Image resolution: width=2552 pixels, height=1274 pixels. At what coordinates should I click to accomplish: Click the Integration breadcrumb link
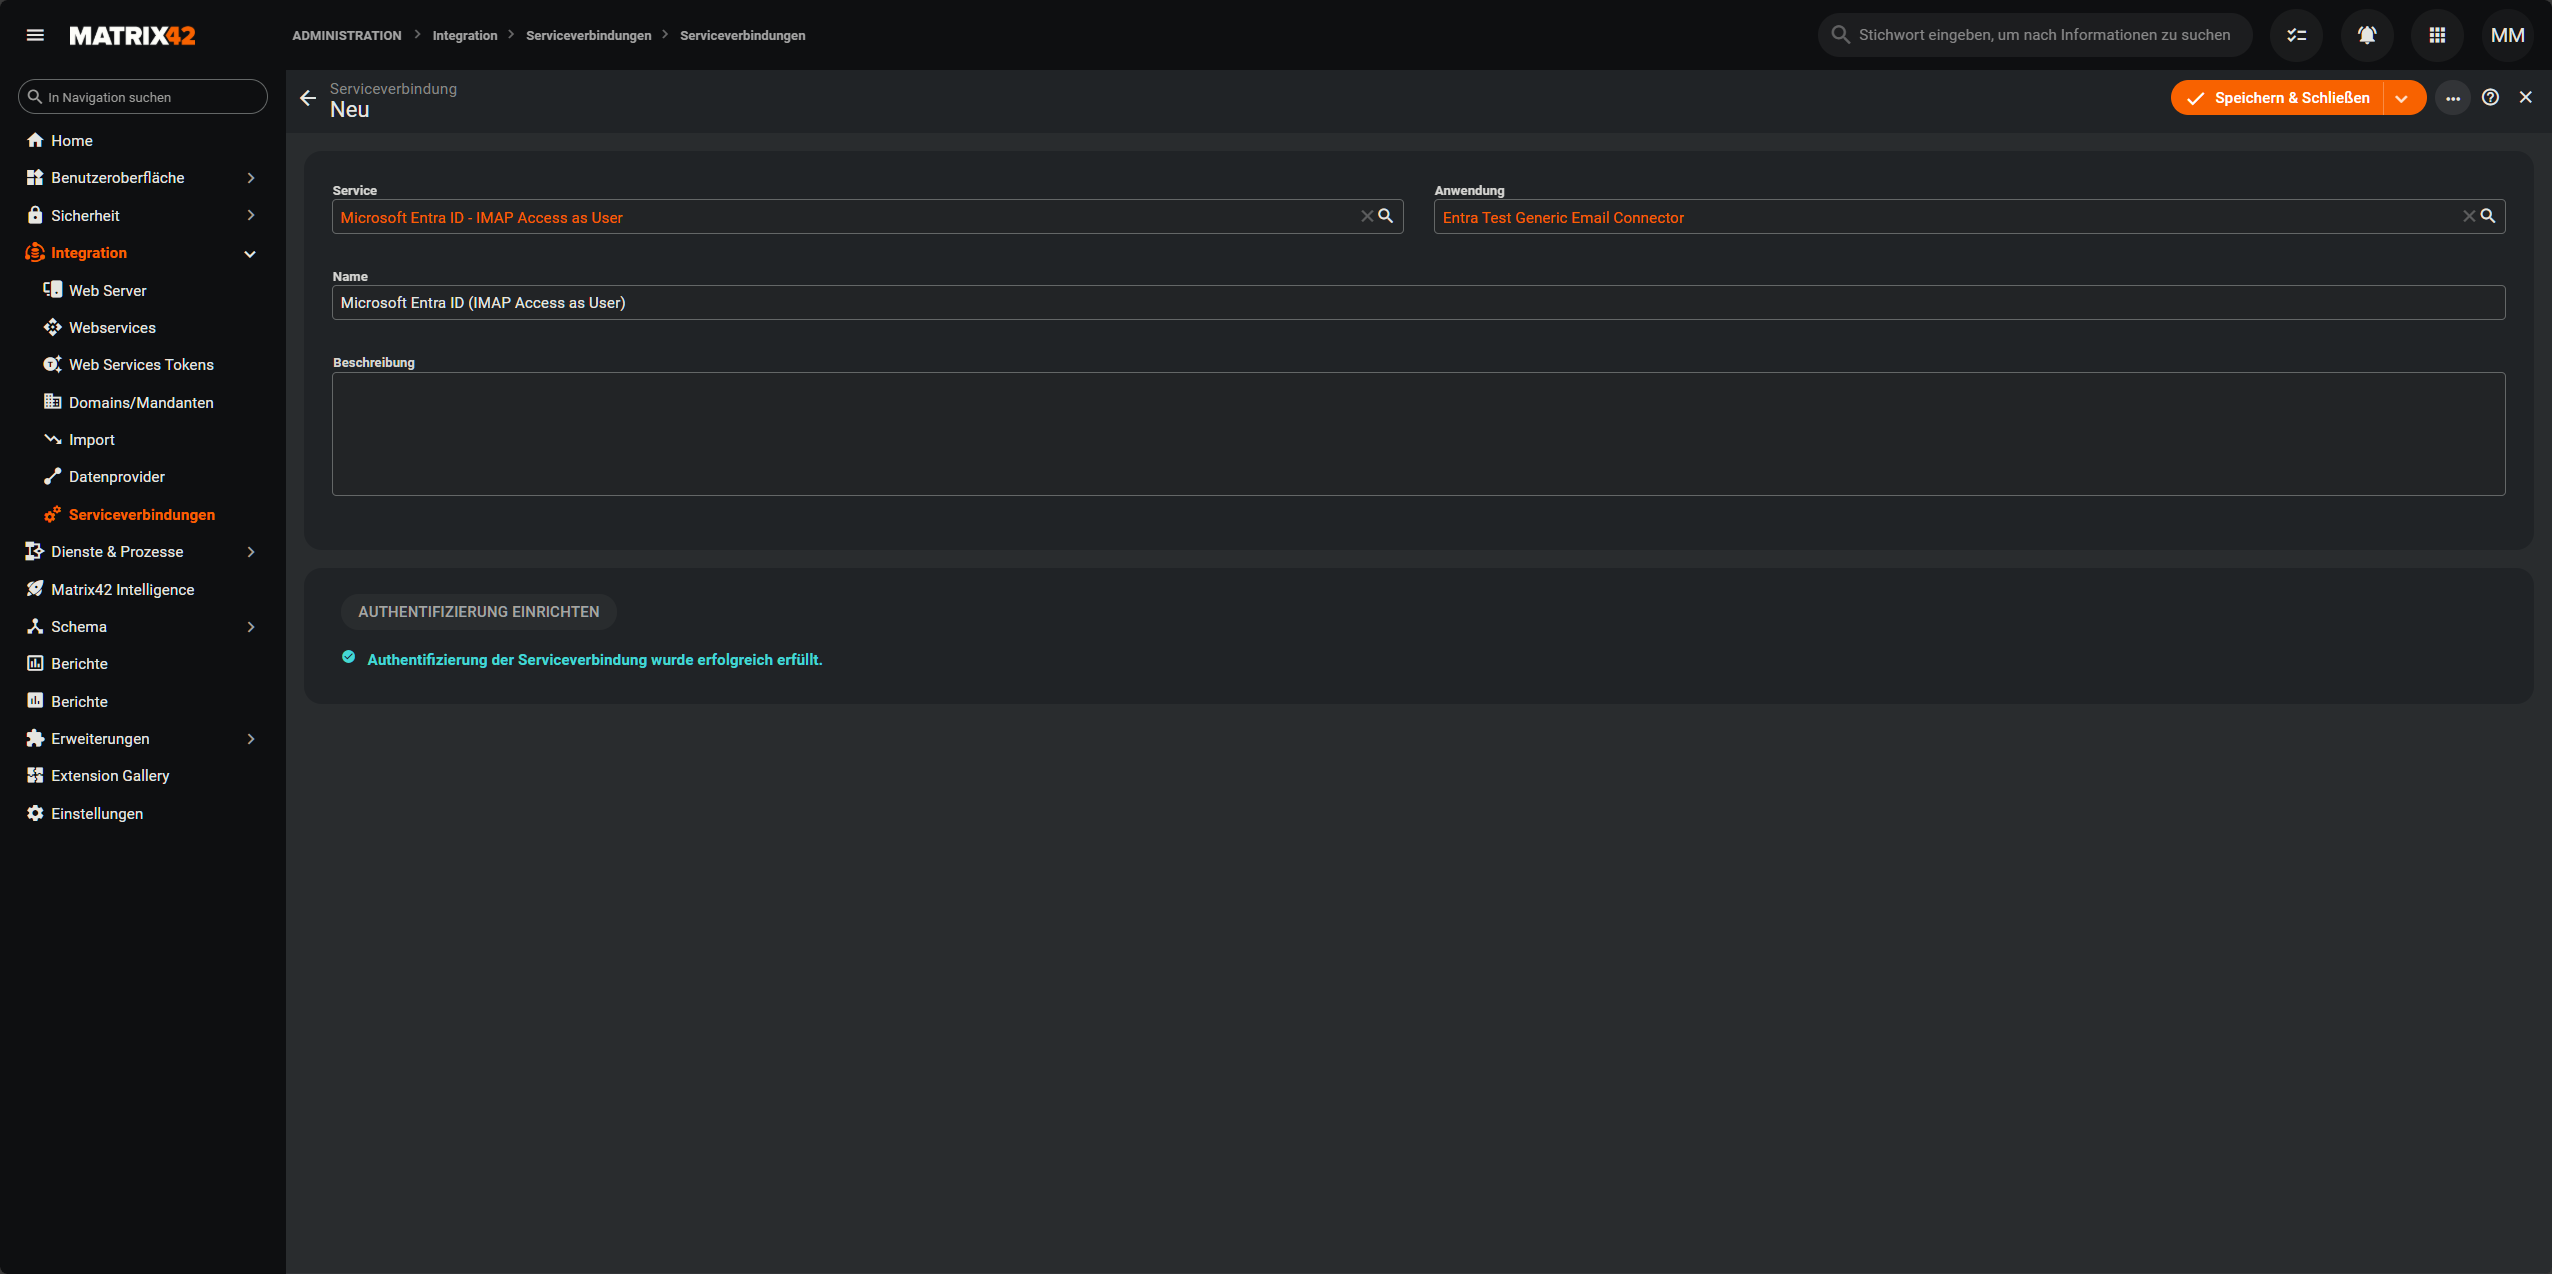[x=464, y=35]
